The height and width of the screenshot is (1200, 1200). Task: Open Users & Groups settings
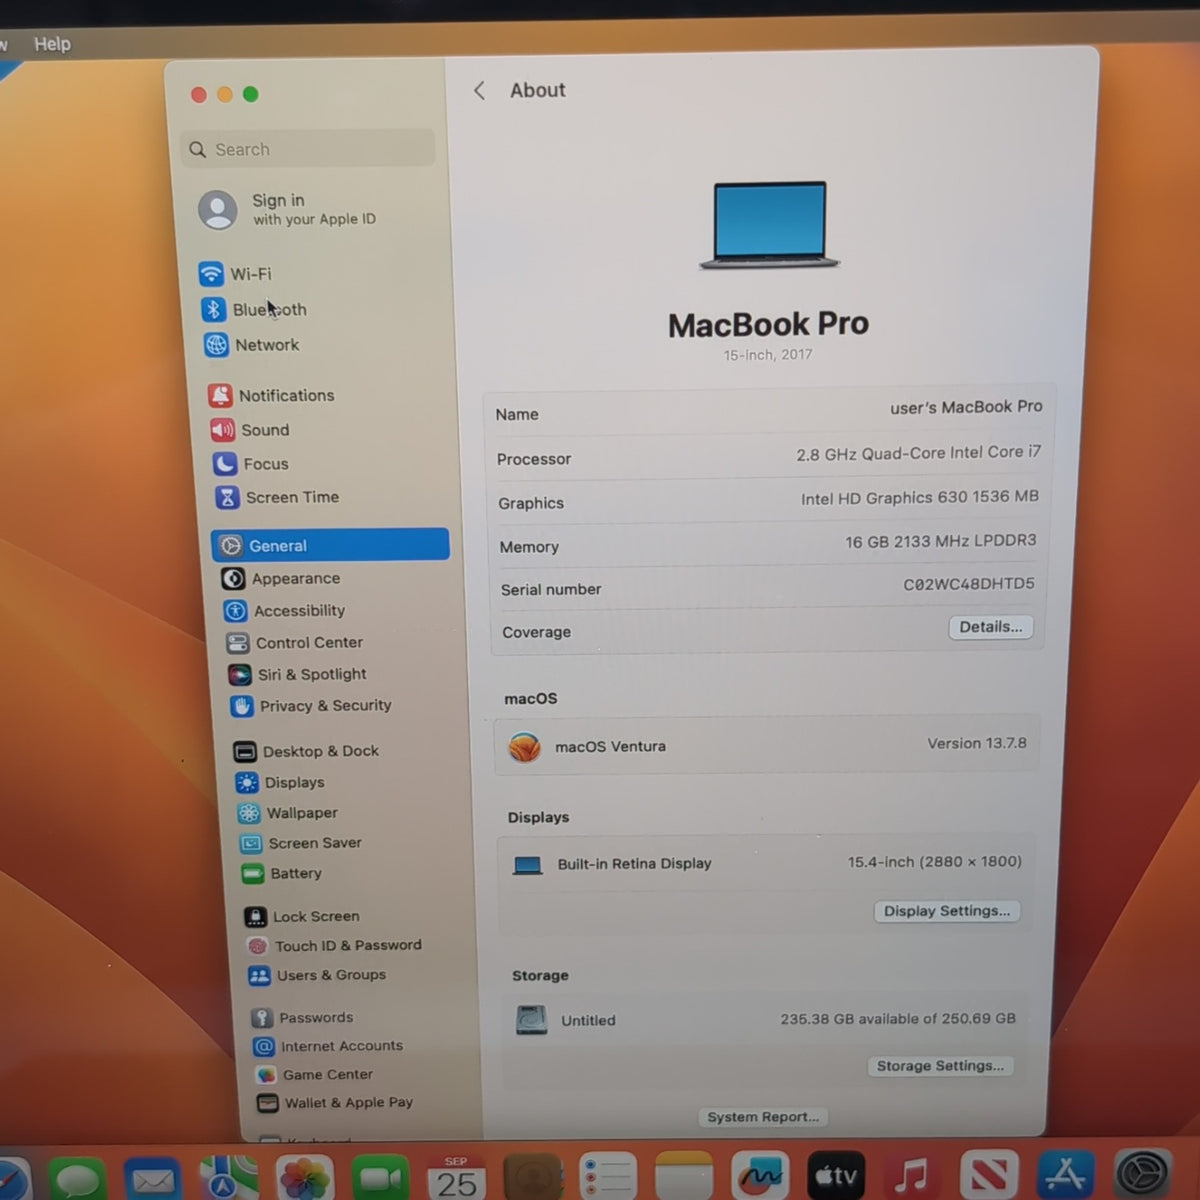click(317, 975)
